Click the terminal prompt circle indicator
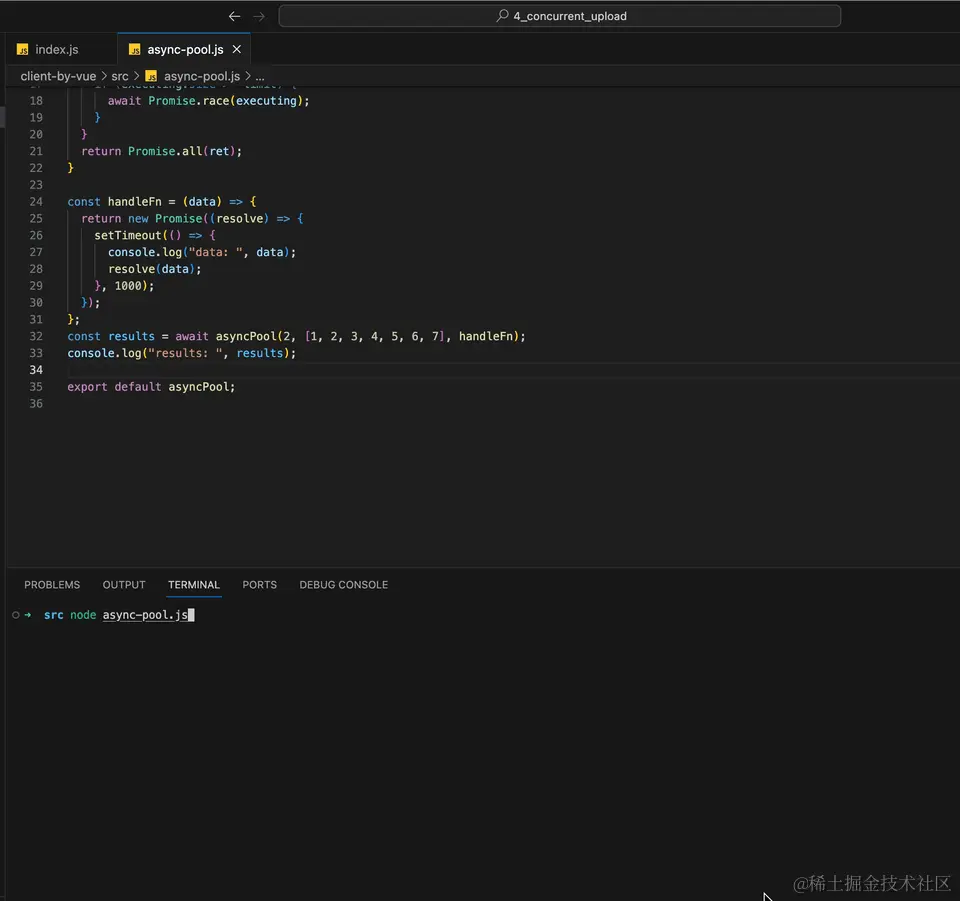 pos(16,615)
